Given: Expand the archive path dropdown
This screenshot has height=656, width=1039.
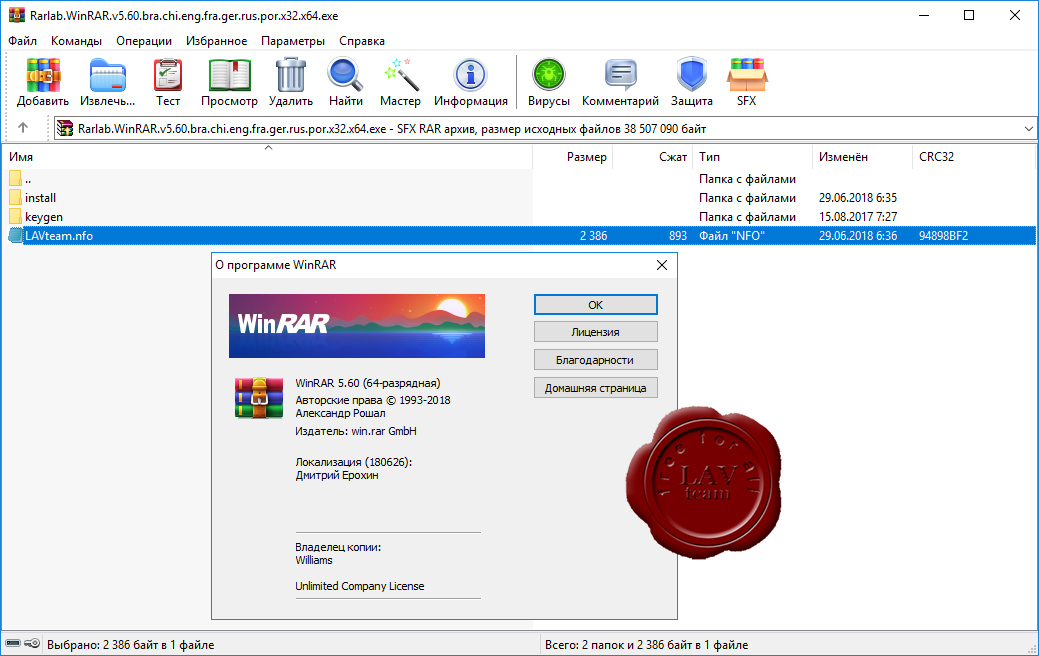Looking at the screenshot, I should [x=1028, y=129].
